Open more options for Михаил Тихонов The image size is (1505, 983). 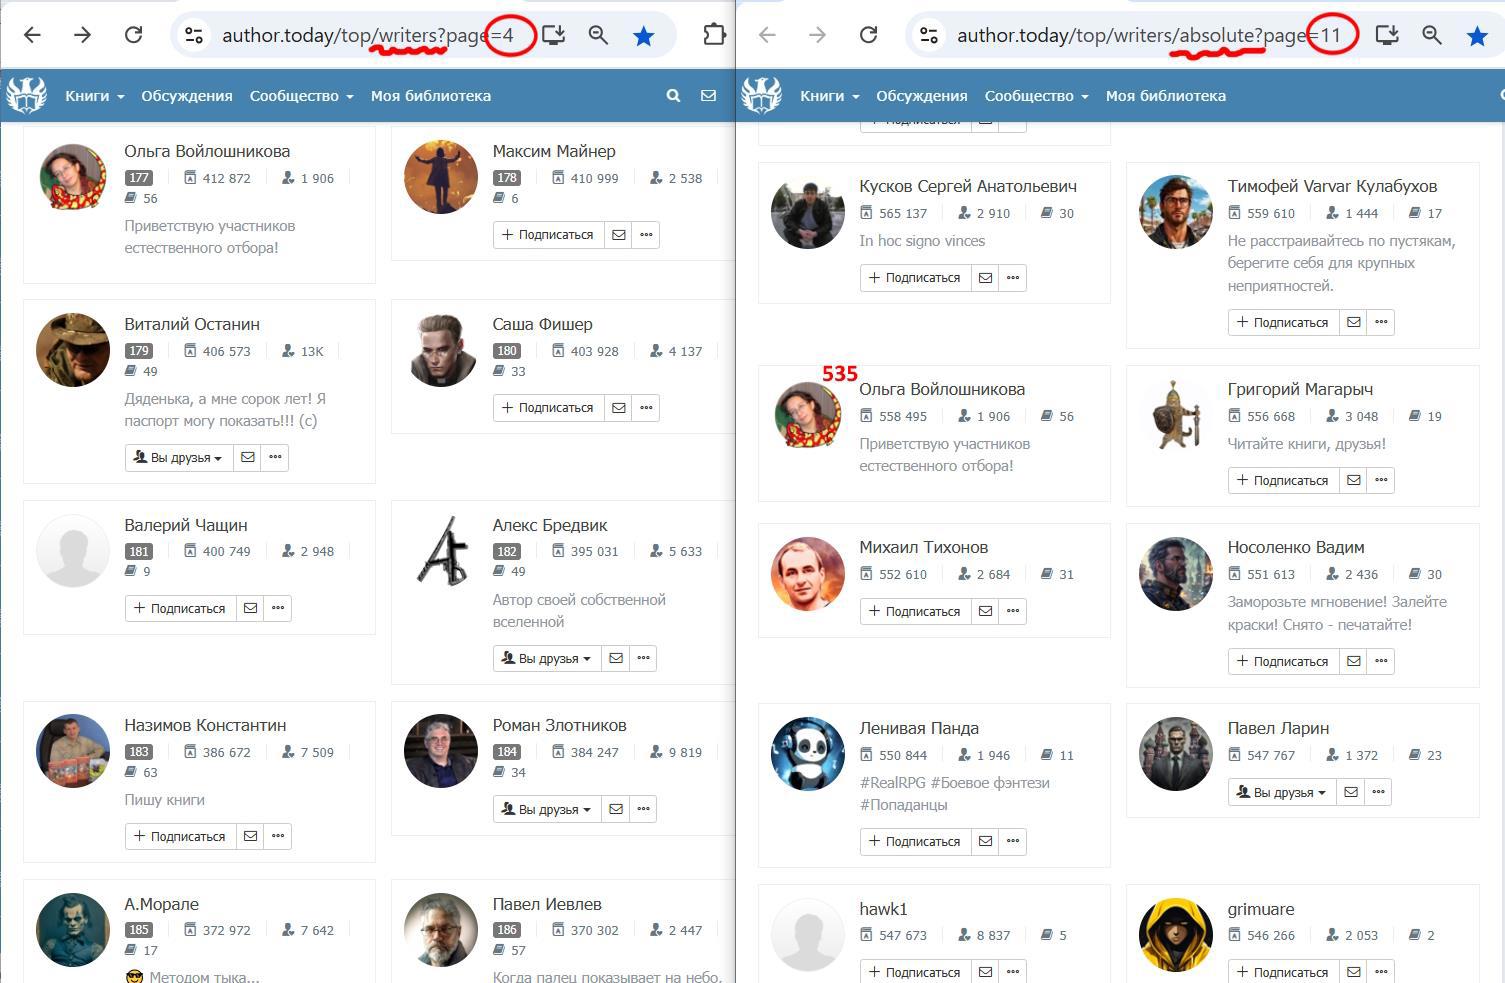tap(1013, 611)
